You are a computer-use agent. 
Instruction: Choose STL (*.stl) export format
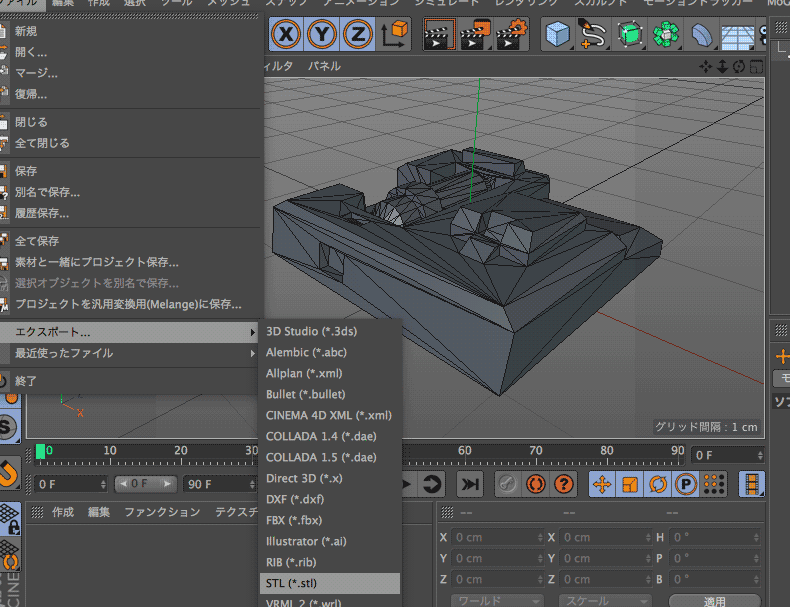(292, 583)
